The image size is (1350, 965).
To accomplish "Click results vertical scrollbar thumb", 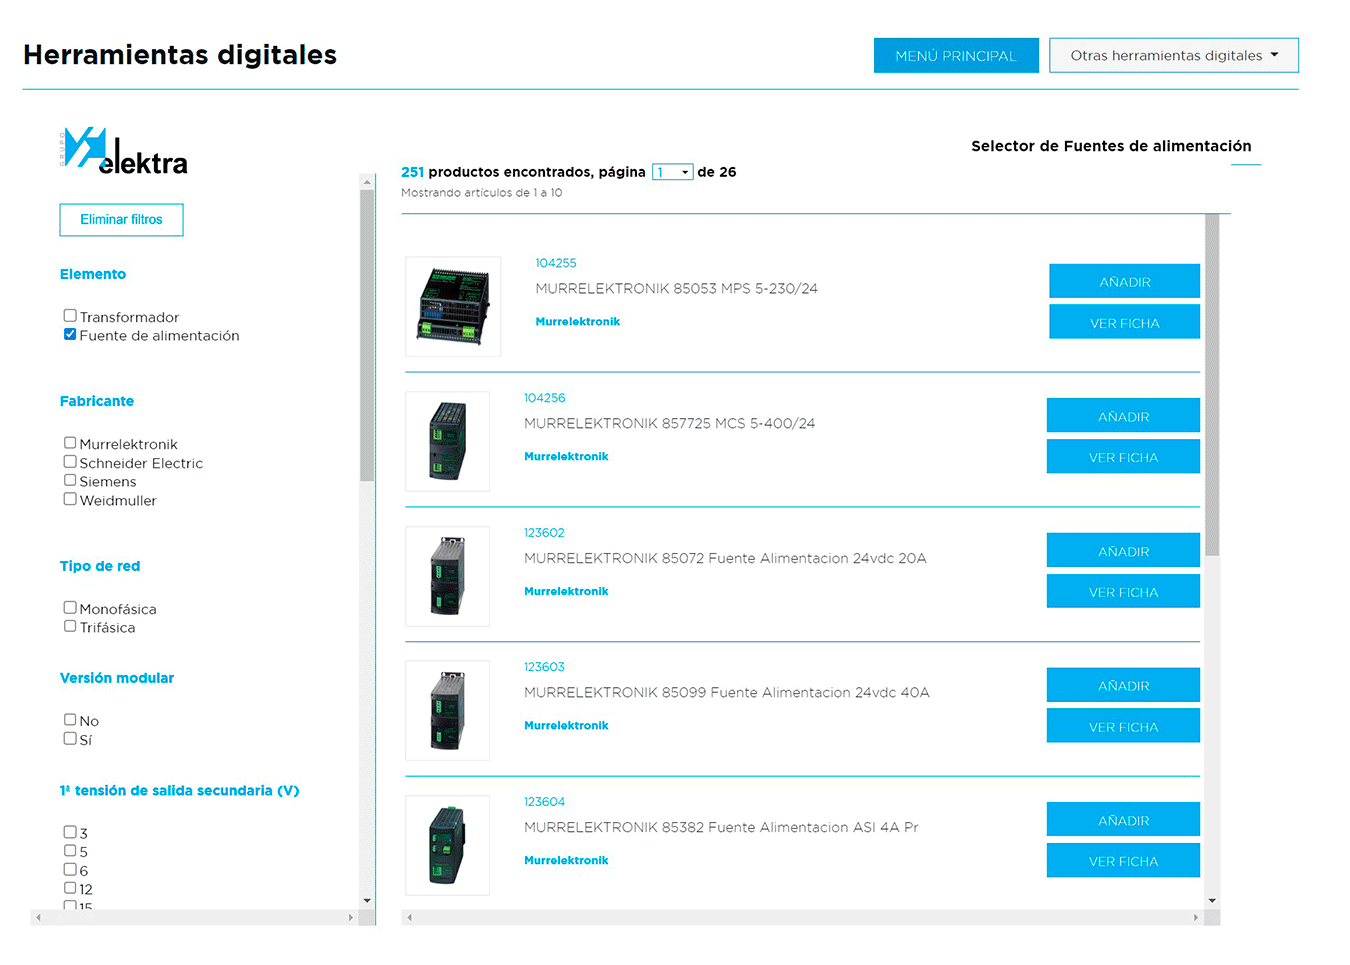I will [x=1212, y=385].
